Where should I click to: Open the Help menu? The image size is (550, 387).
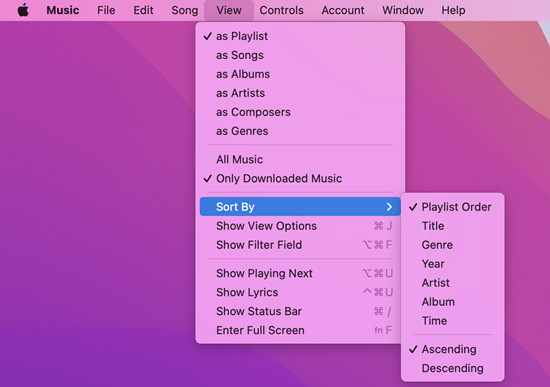453,10
